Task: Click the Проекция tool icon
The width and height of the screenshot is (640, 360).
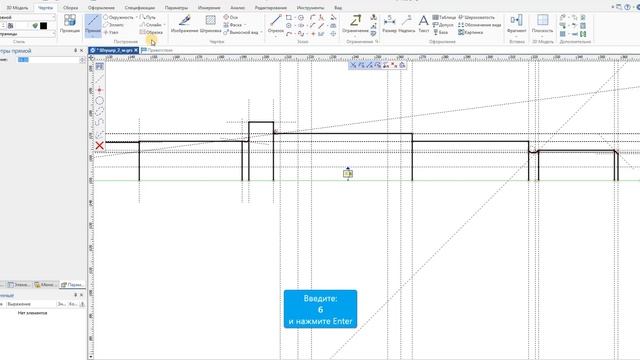Action: (70, 24)
